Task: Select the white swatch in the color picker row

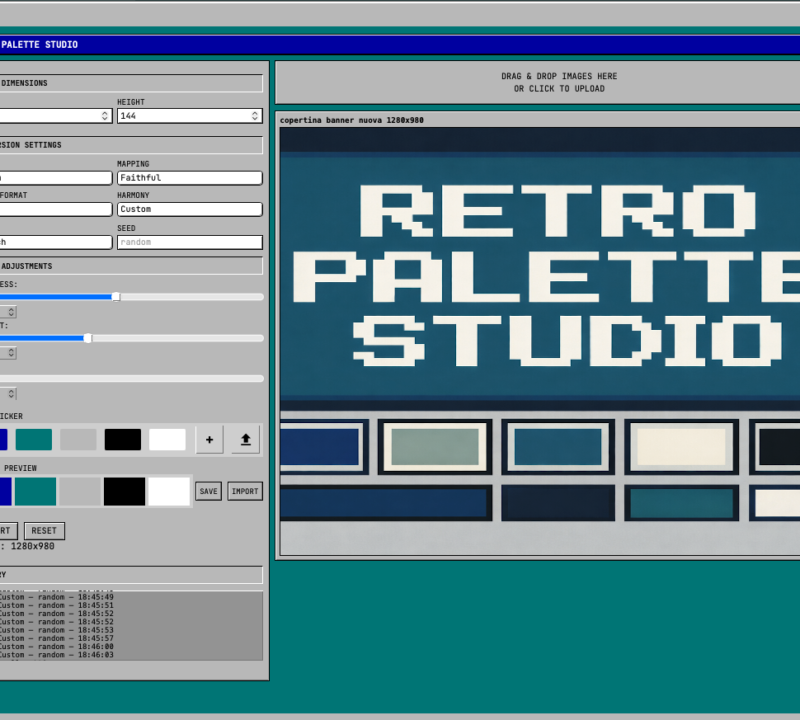Action: tap(167, 440)
